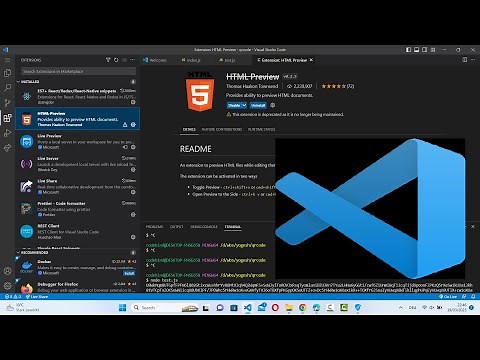480x360 pixels.
Task: Filter extensions with the funnel icon
Action: (x=108, y=60)
